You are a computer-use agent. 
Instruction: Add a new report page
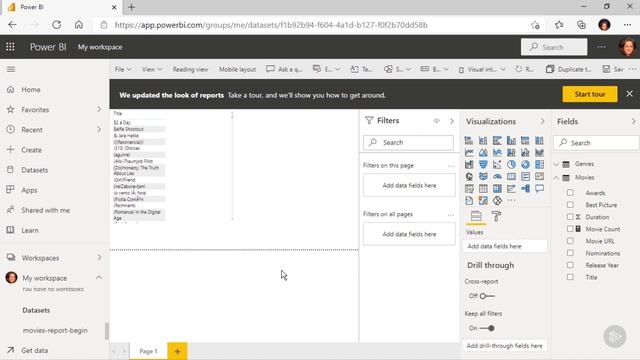pyautogui.click(x=177, y=351)
